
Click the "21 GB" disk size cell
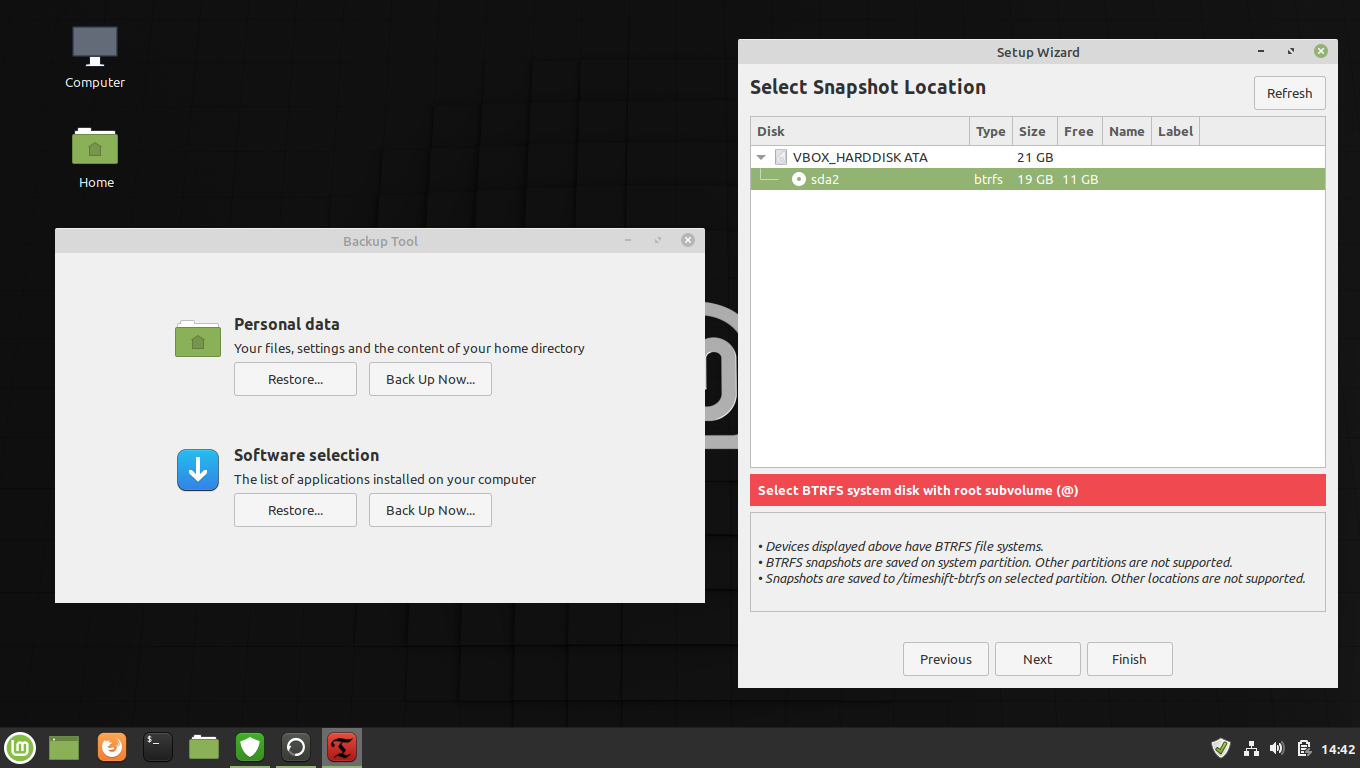[1035, 157]
